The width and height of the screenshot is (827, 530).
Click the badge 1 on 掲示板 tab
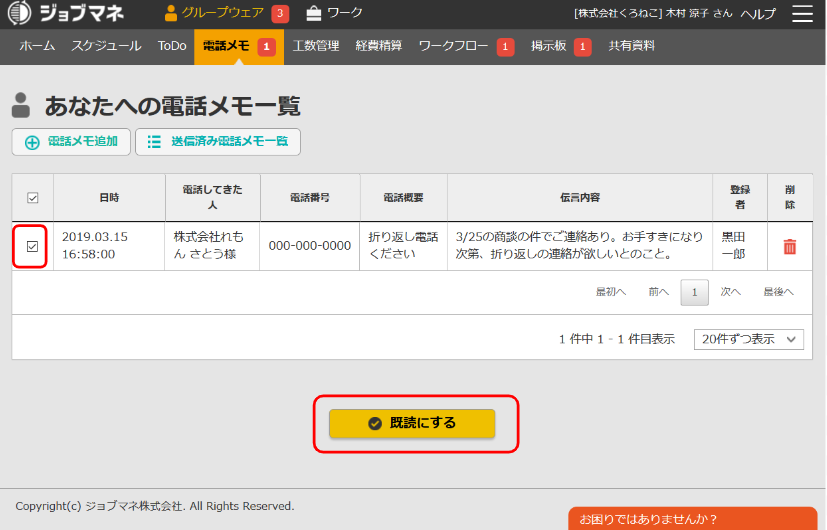click(582, 47)
